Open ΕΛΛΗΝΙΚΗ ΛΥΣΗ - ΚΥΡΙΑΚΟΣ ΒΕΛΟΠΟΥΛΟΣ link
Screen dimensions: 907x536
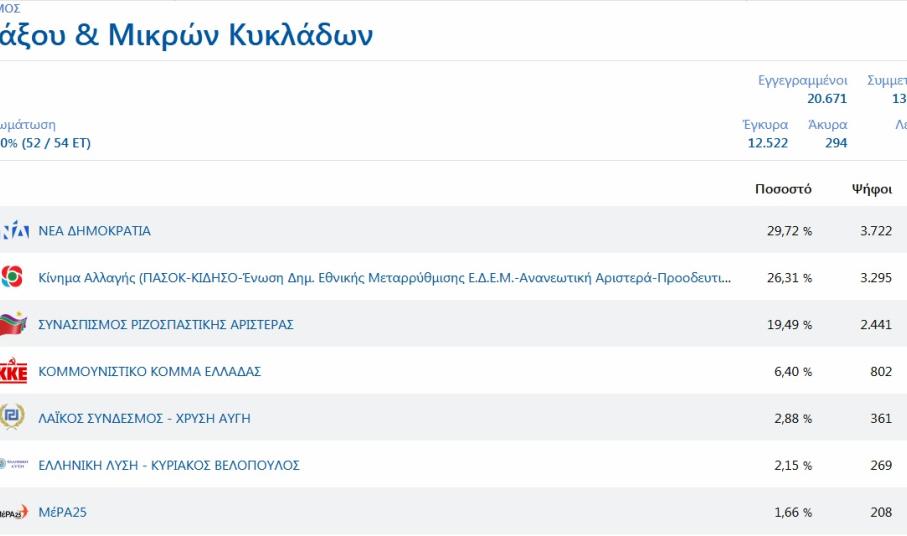pos(168,466)
